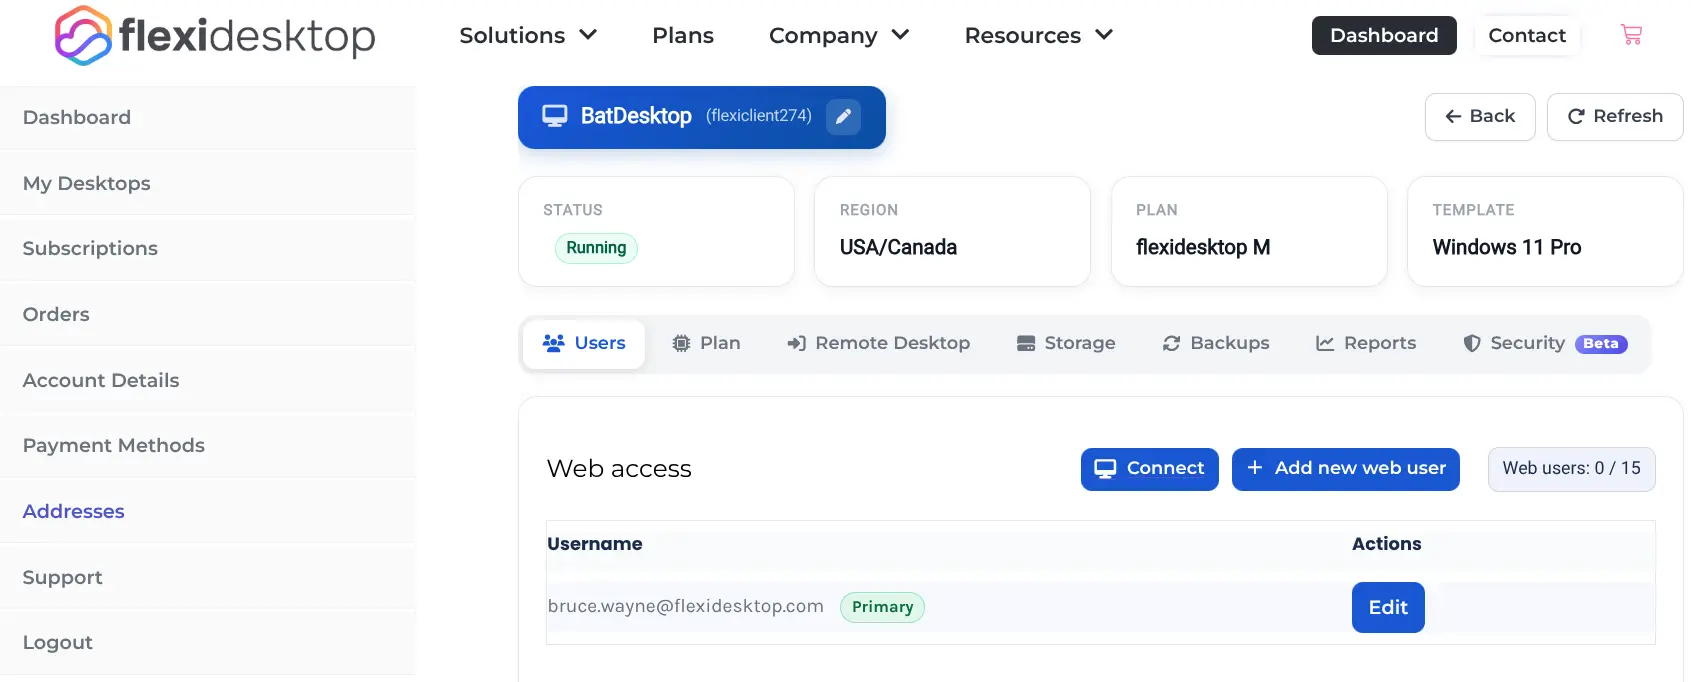Viewport: 1700px width, 682px height.
Task: Click the Username column header
Action: coord(595,544)
